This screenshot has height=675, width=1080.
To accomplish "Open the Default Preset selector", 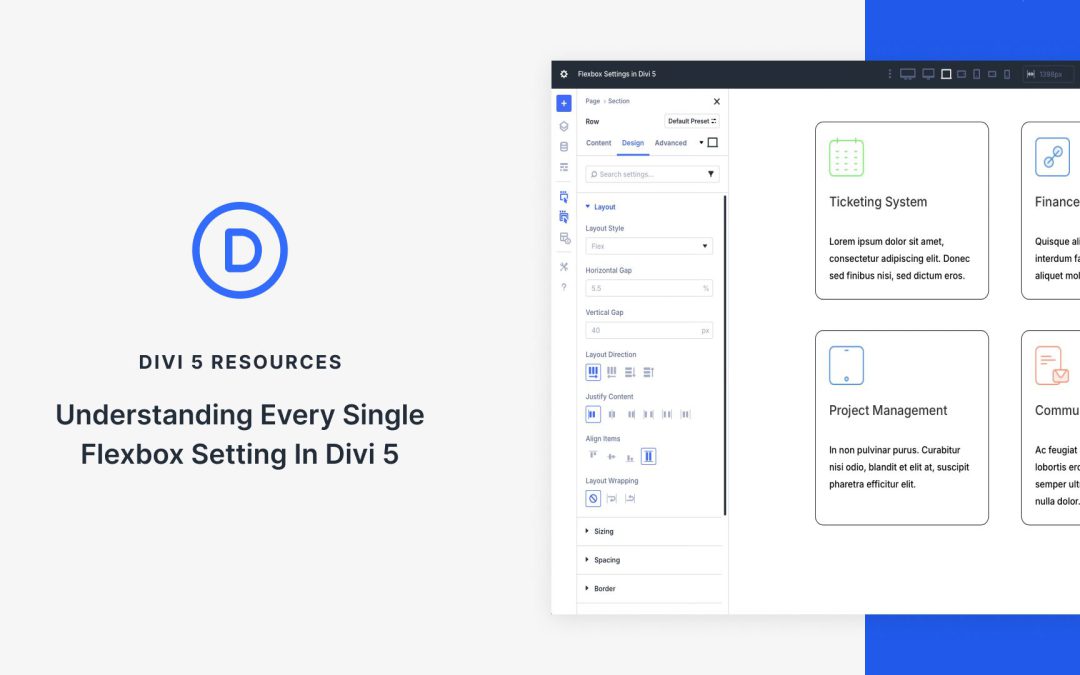I will (692, 121).
